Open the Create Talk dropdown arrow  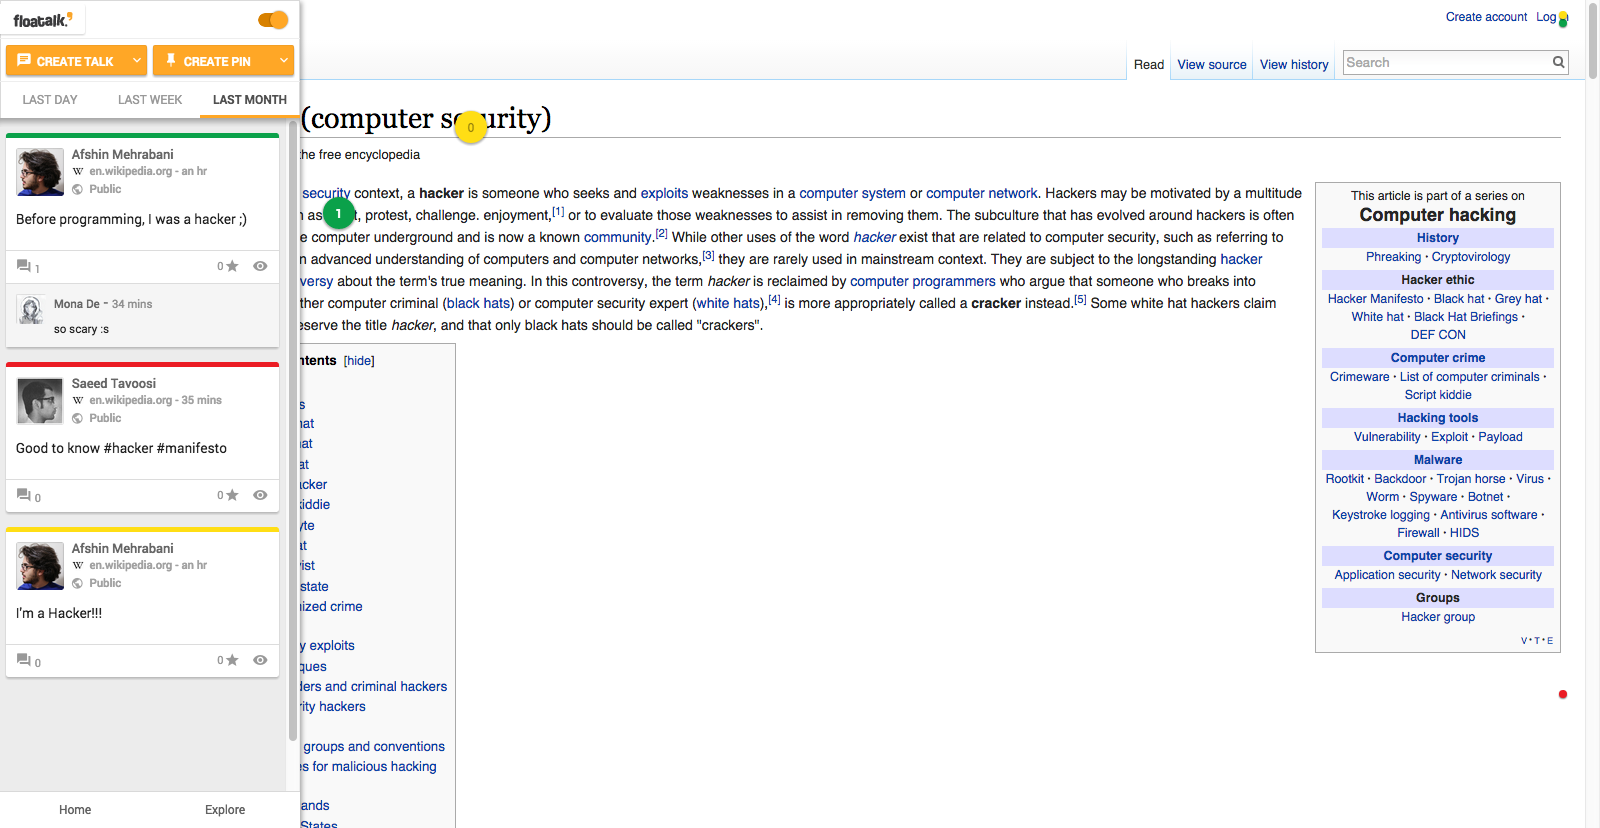pyautogui.click(x=137, y=61)
